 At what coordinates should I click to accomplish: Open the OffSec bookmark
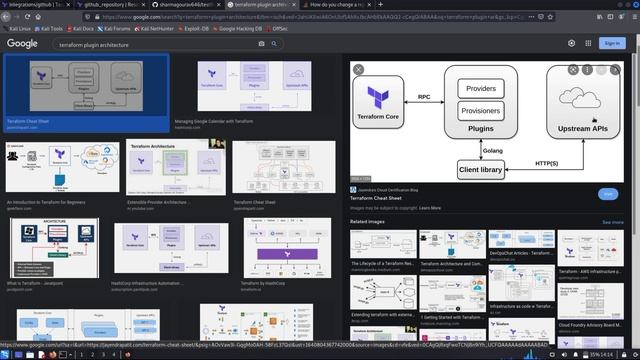(x=277, y=29)
